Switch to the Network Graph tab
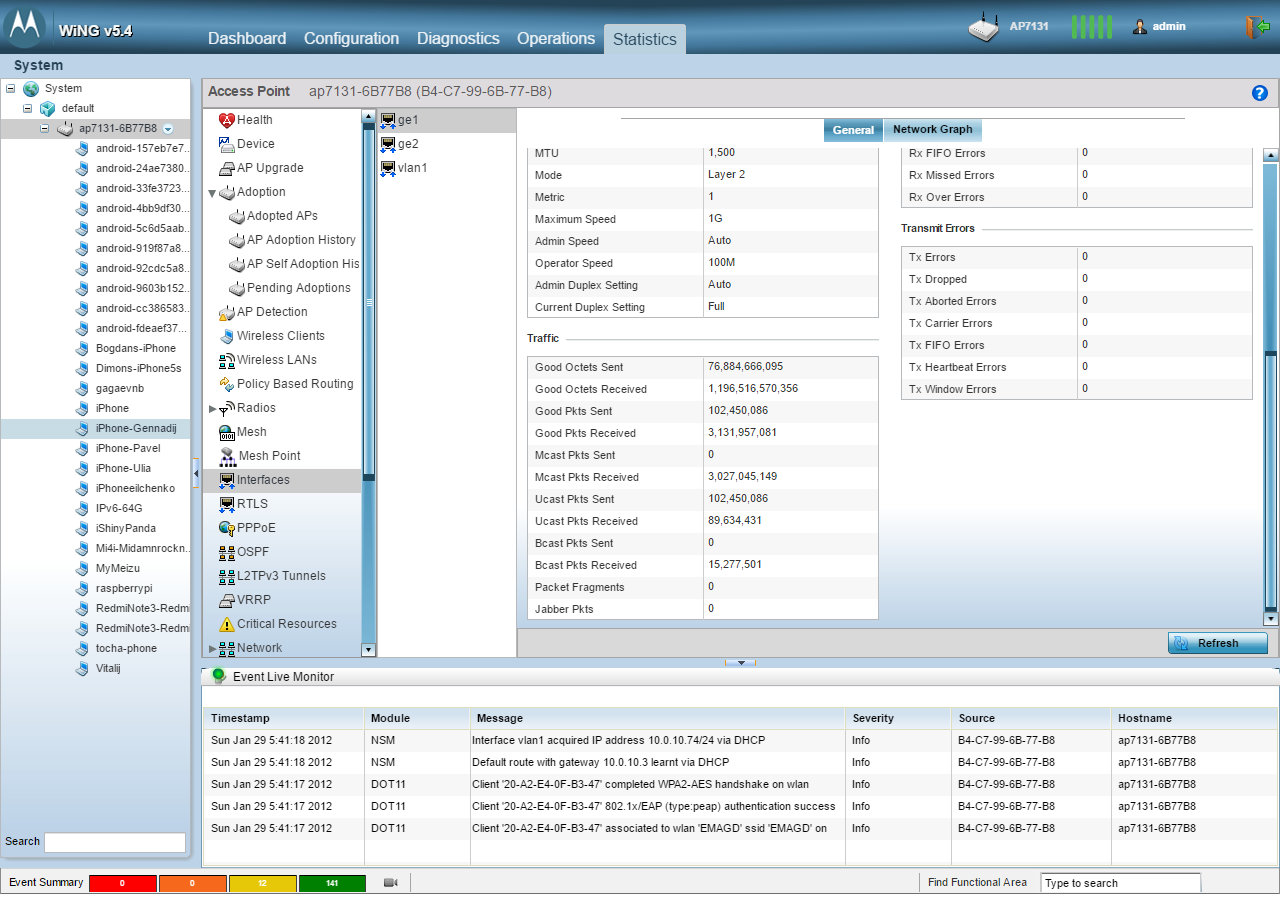Viewport: 1280px width, 898px height. point(933,130)
